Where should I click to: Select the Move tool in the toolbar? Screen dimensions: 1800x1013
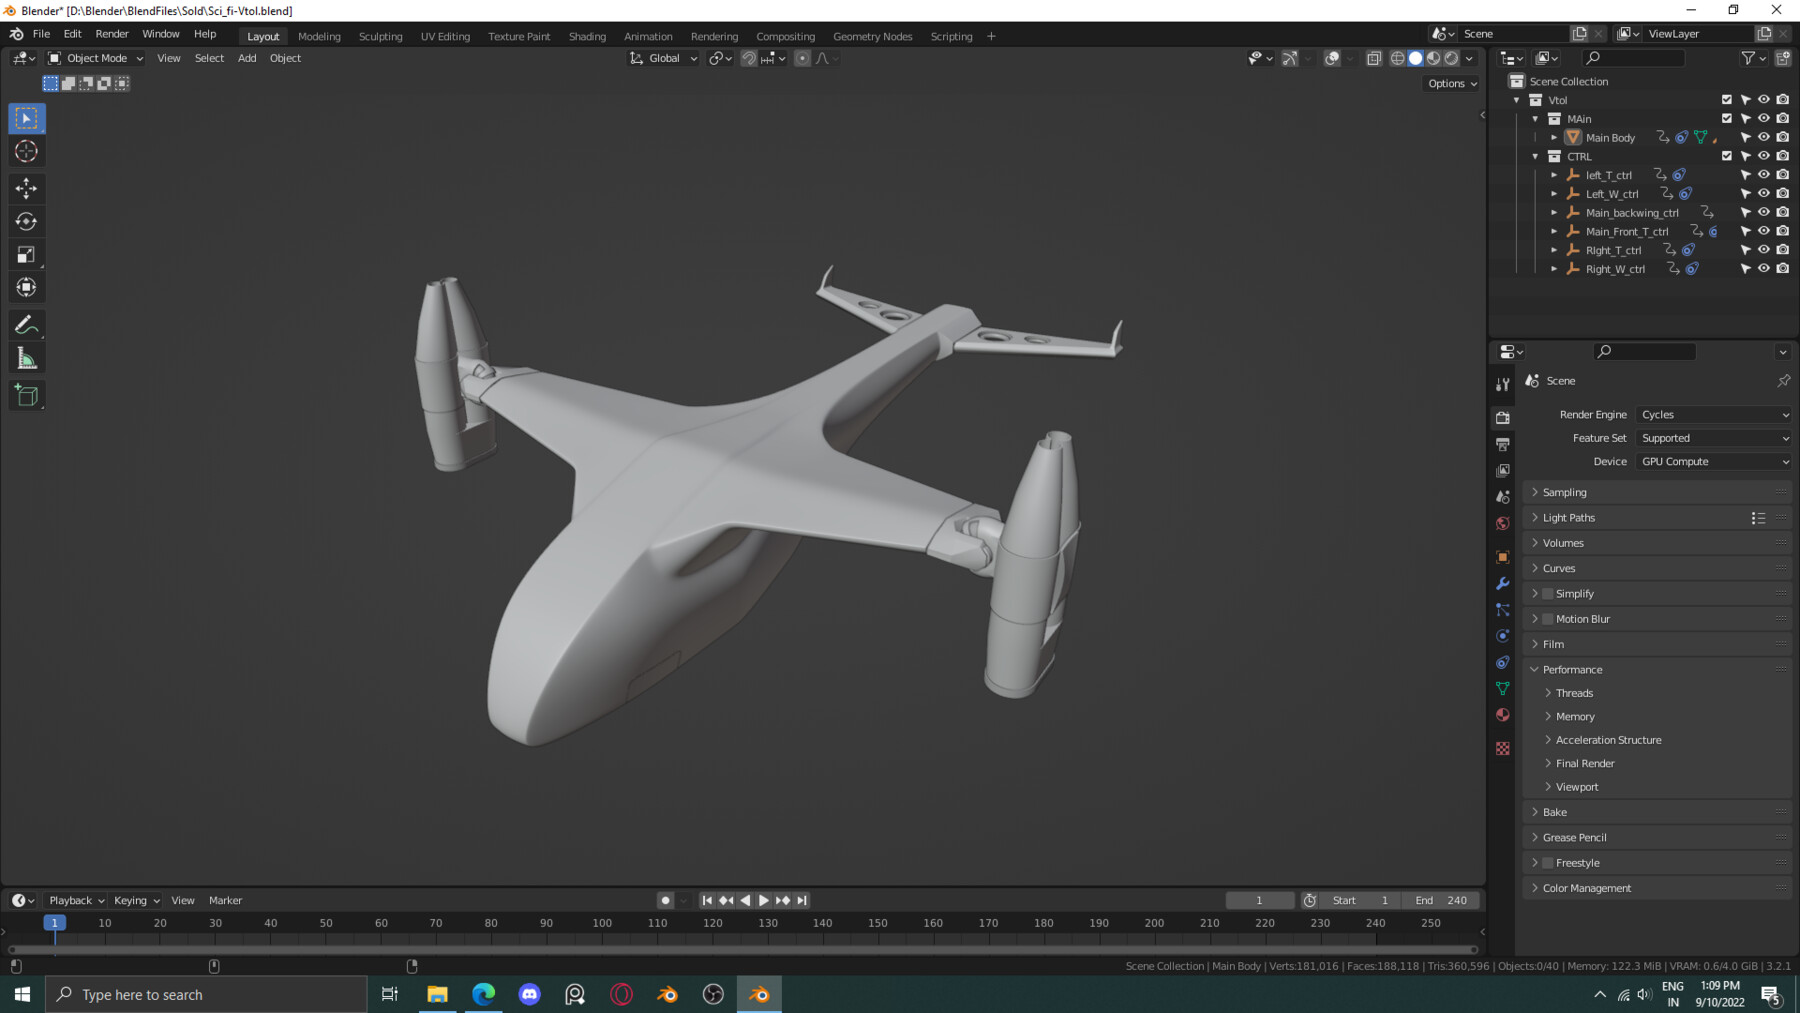tap(26, 188)
